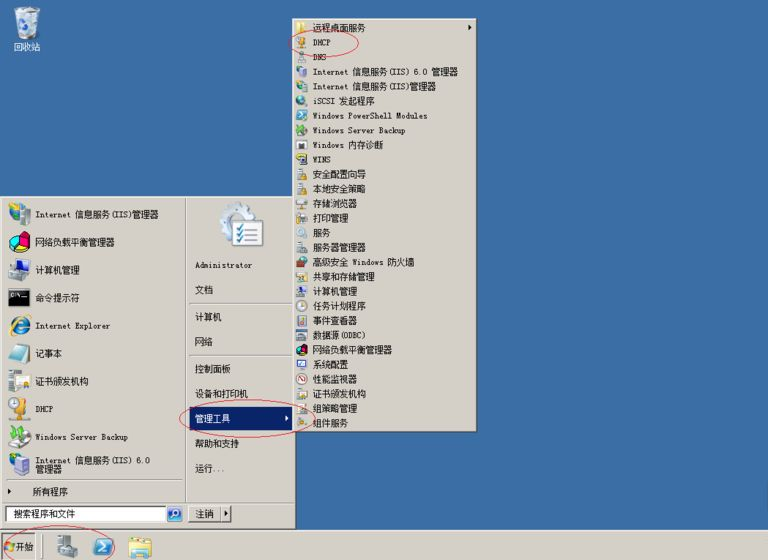Click the 开始 Start button
Image resolution: width=768 pixels, height=560 pixels.
click(x=20, y=547)
